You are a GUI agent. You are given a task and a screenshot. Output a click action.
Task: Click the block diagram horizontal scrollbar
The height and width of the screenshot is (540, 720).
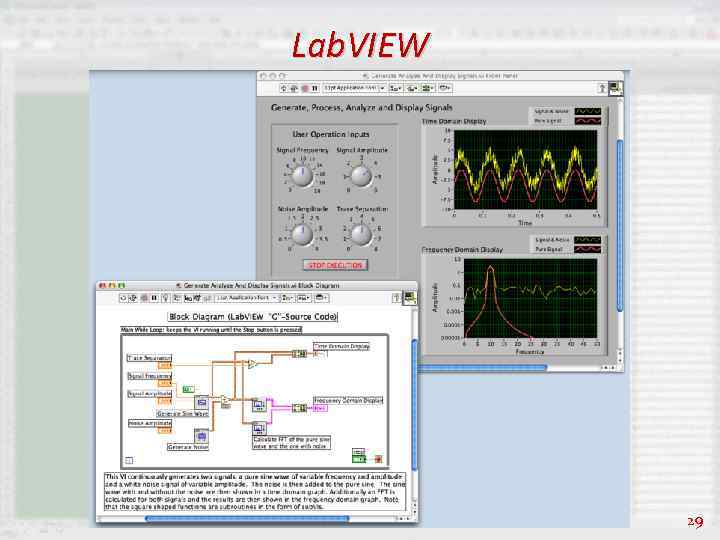pos(247,518)
